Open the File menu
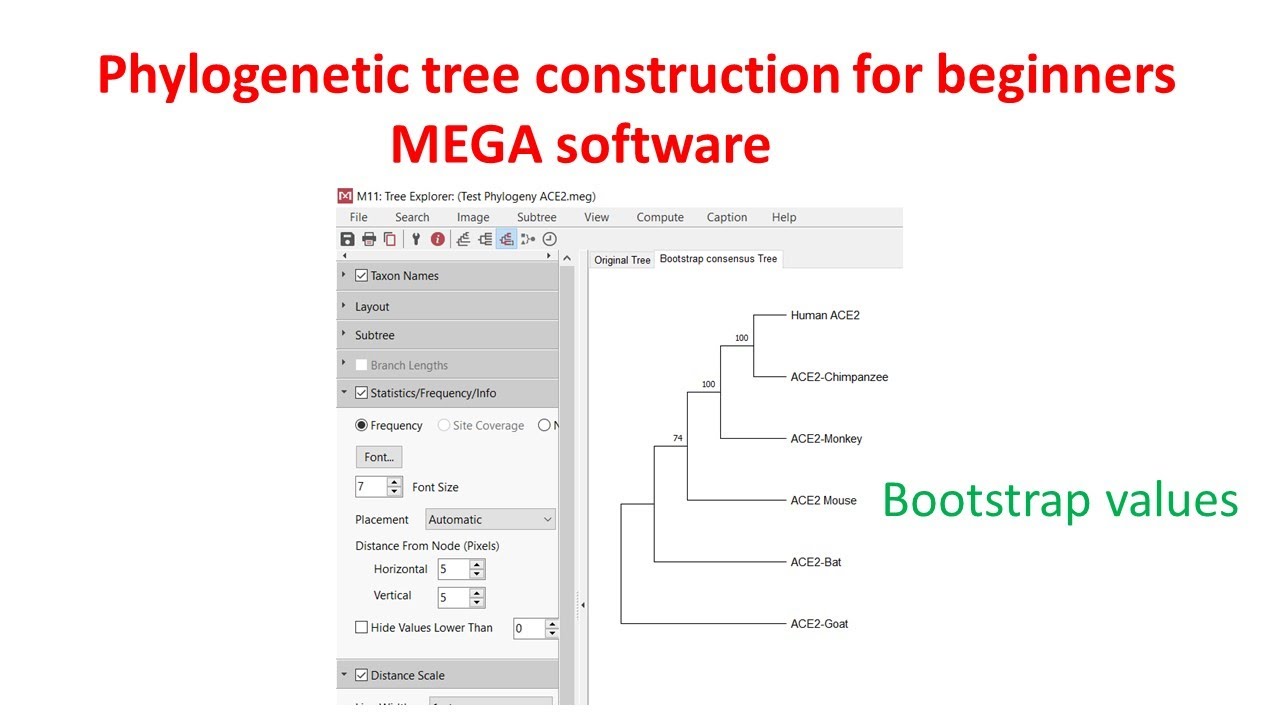Screen dimensions: 1280x720 [x=359, y=217]
